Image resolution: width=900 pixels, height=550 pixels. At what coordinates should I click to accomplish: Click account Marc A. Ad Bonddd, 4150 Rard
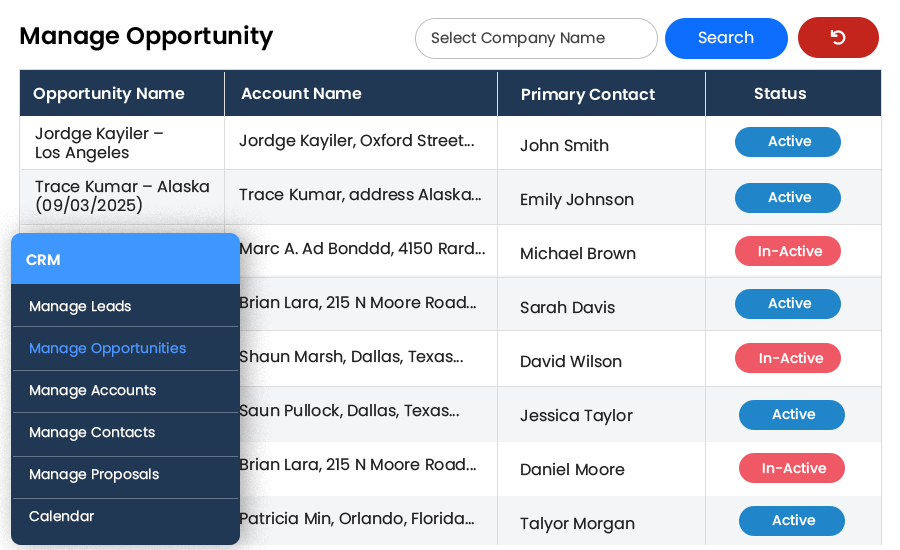(x=363, y=249)
